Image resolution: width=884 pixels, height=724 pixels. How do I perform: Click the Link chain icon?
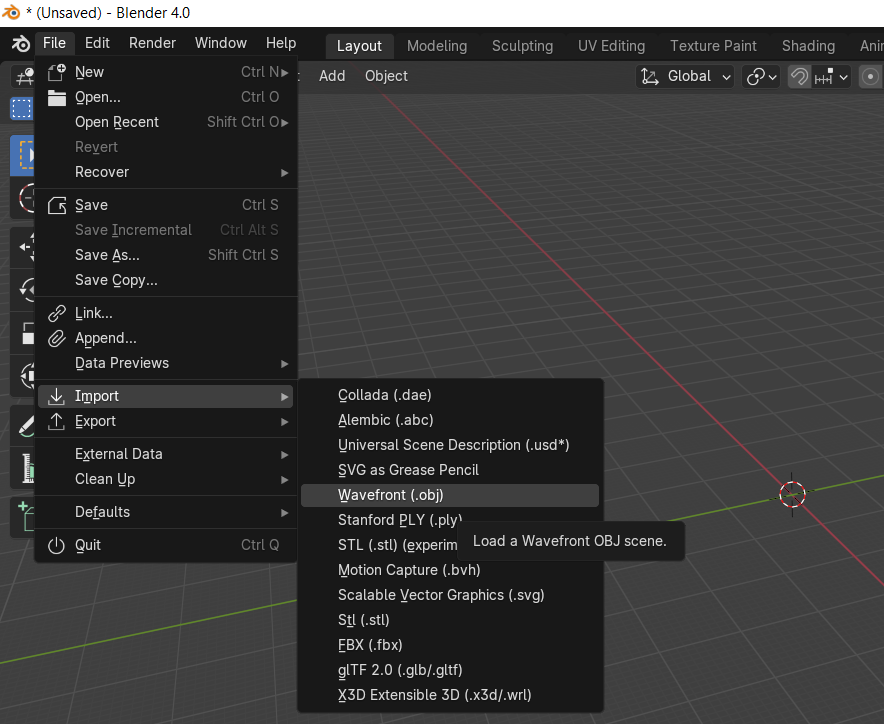tap(56, 313)
